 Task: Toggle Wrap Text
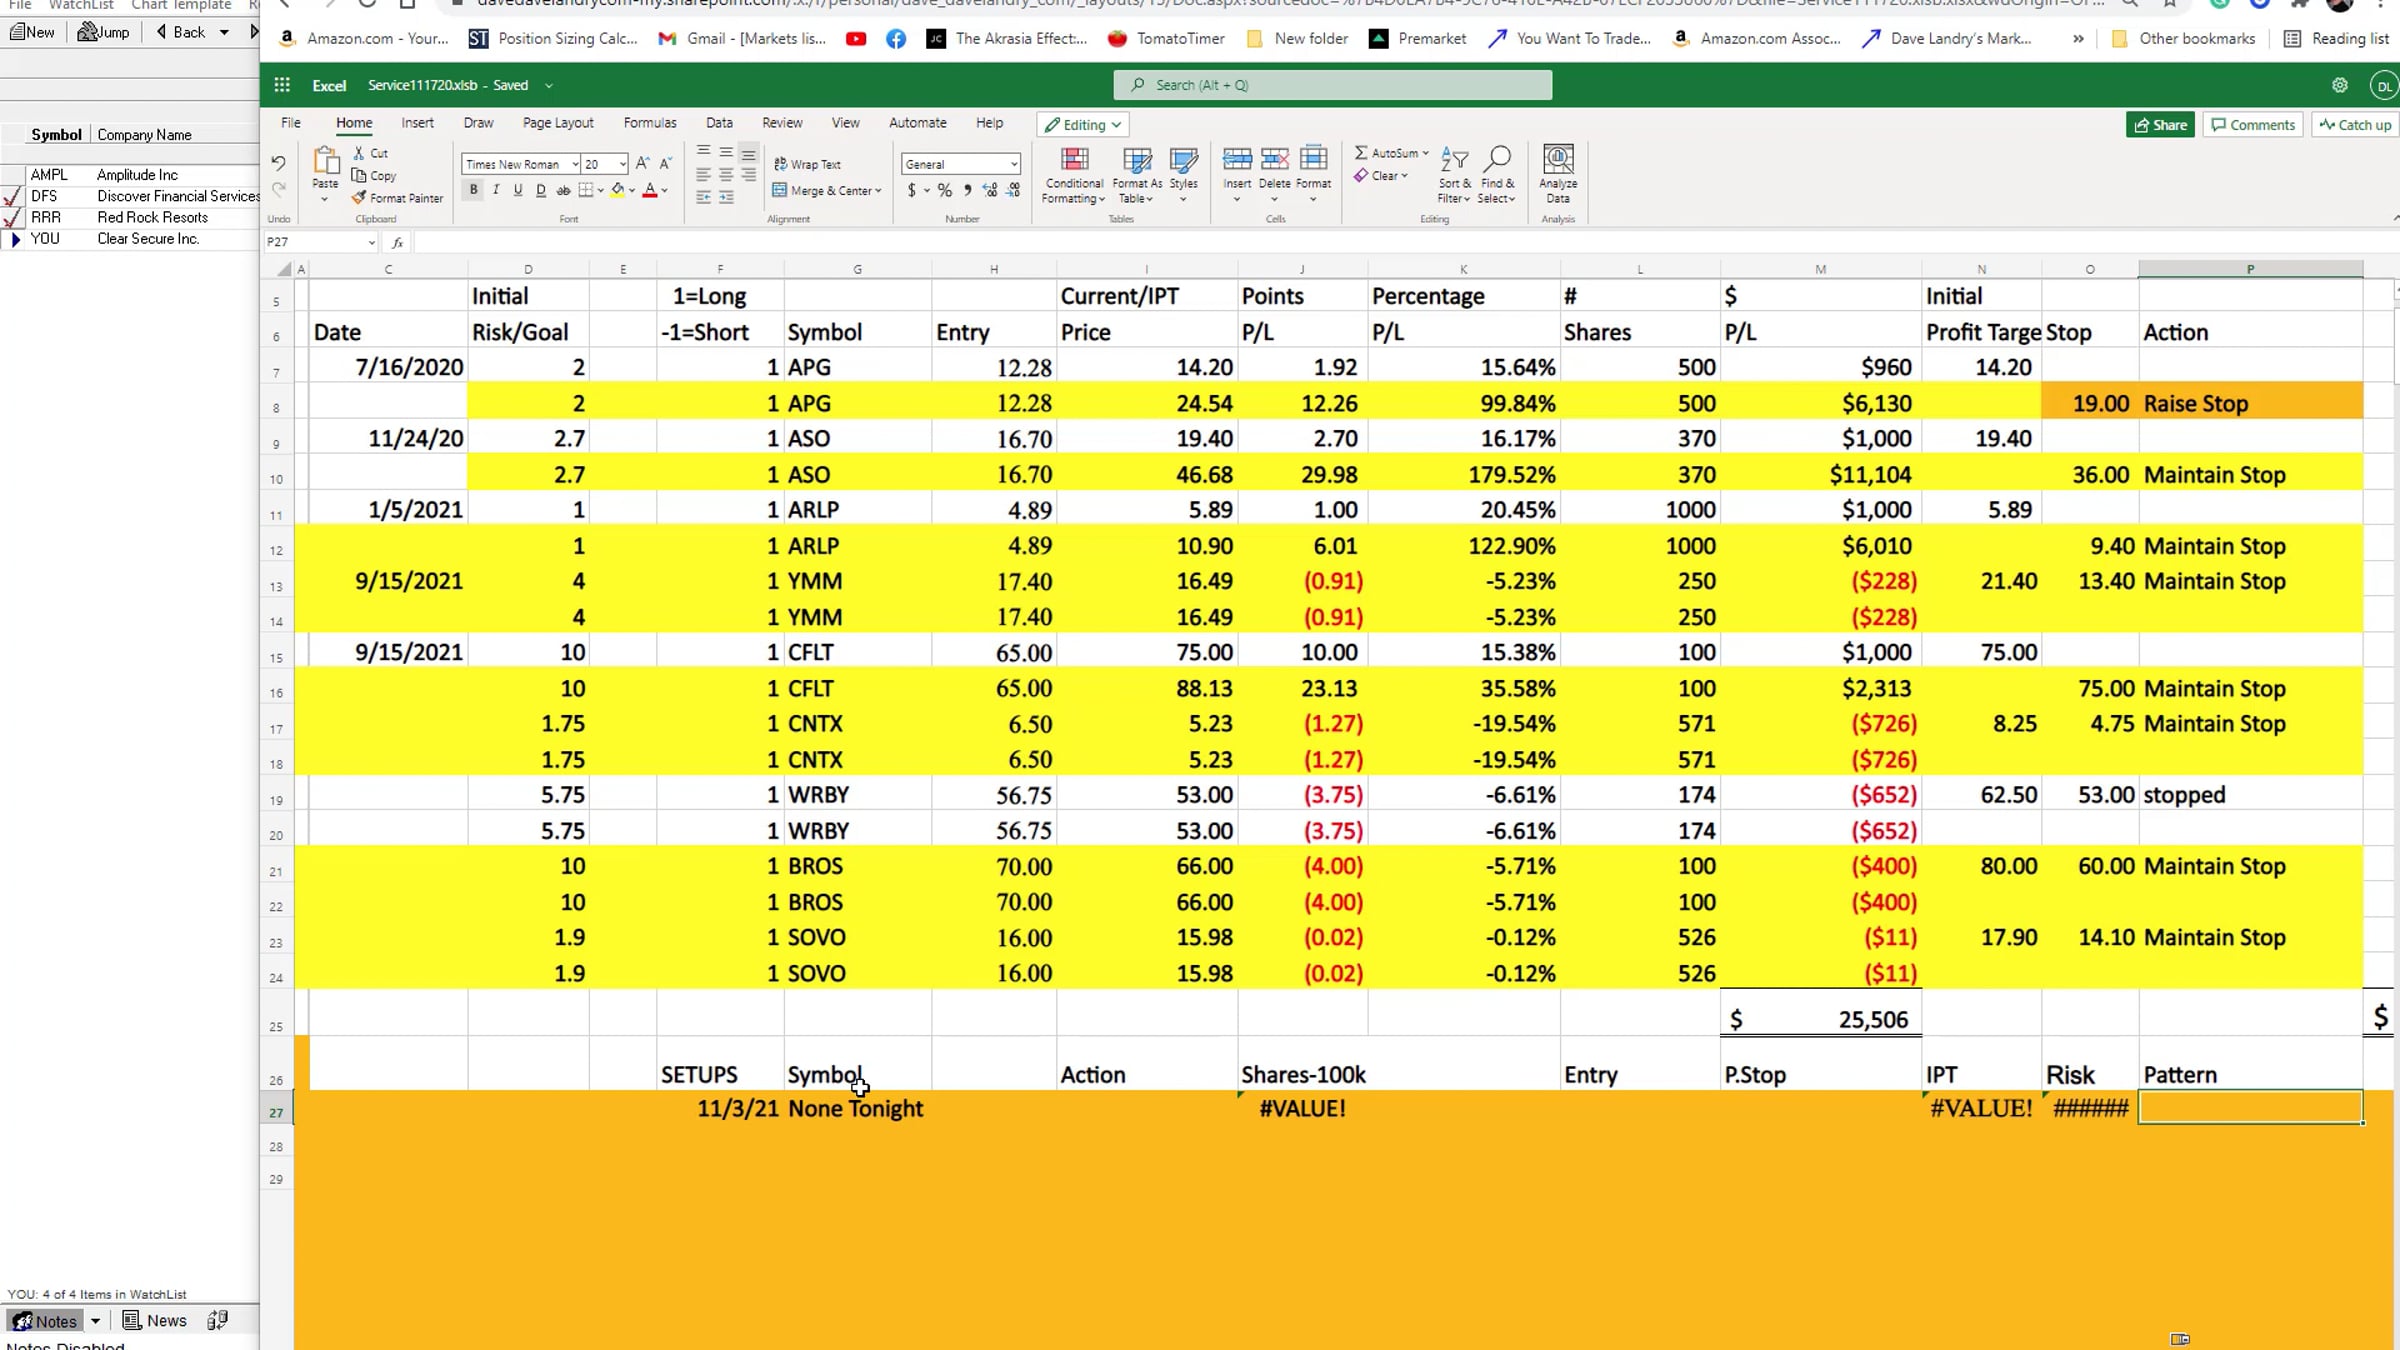[807, 164]
